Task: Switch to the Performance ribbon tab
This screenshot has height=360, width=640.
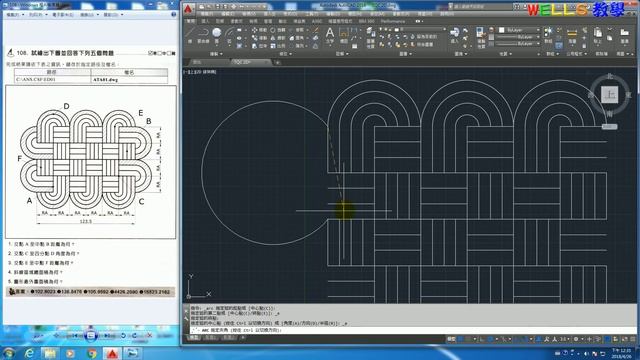Action: pyautogui.click(x=393, y=21)
